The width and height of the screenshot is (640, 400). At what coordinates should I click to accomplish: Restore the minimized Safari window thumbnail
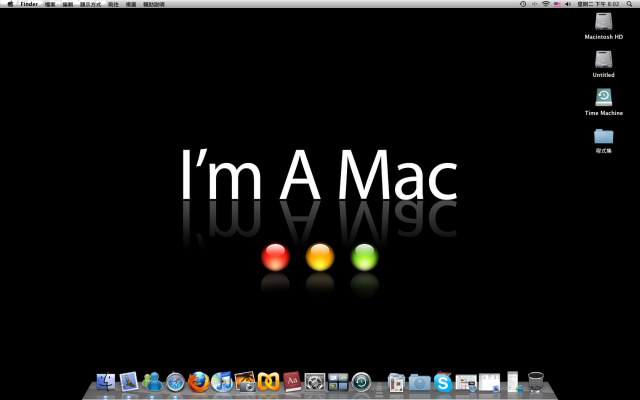pyautogui.click(x=466, y=383)
